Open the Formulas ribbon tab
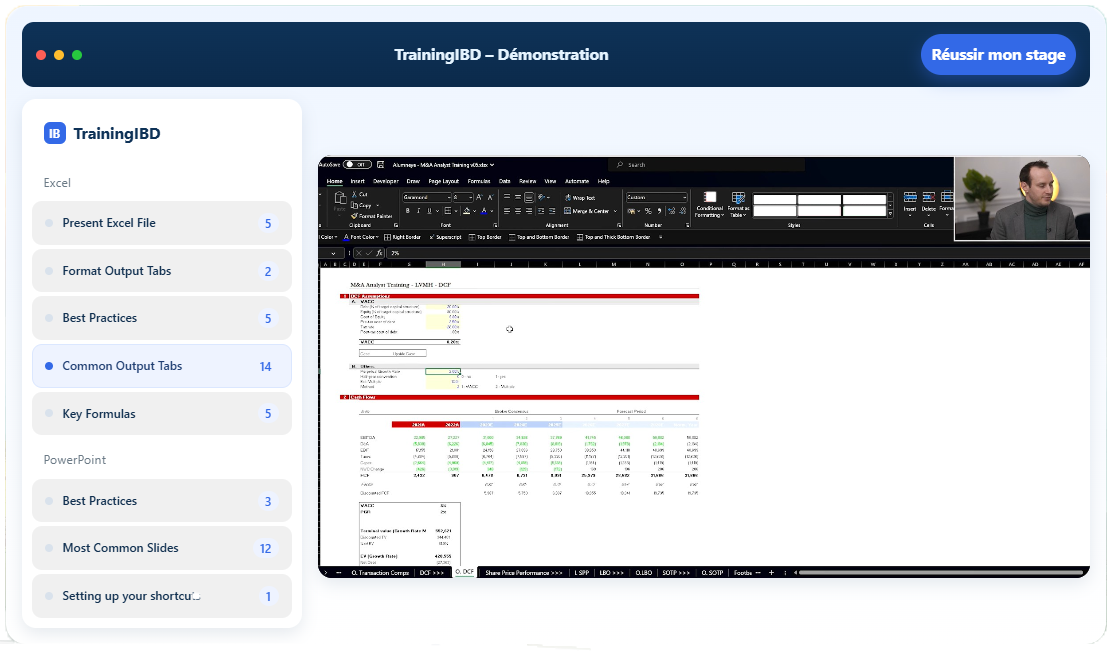 click(x=479, y=181)
